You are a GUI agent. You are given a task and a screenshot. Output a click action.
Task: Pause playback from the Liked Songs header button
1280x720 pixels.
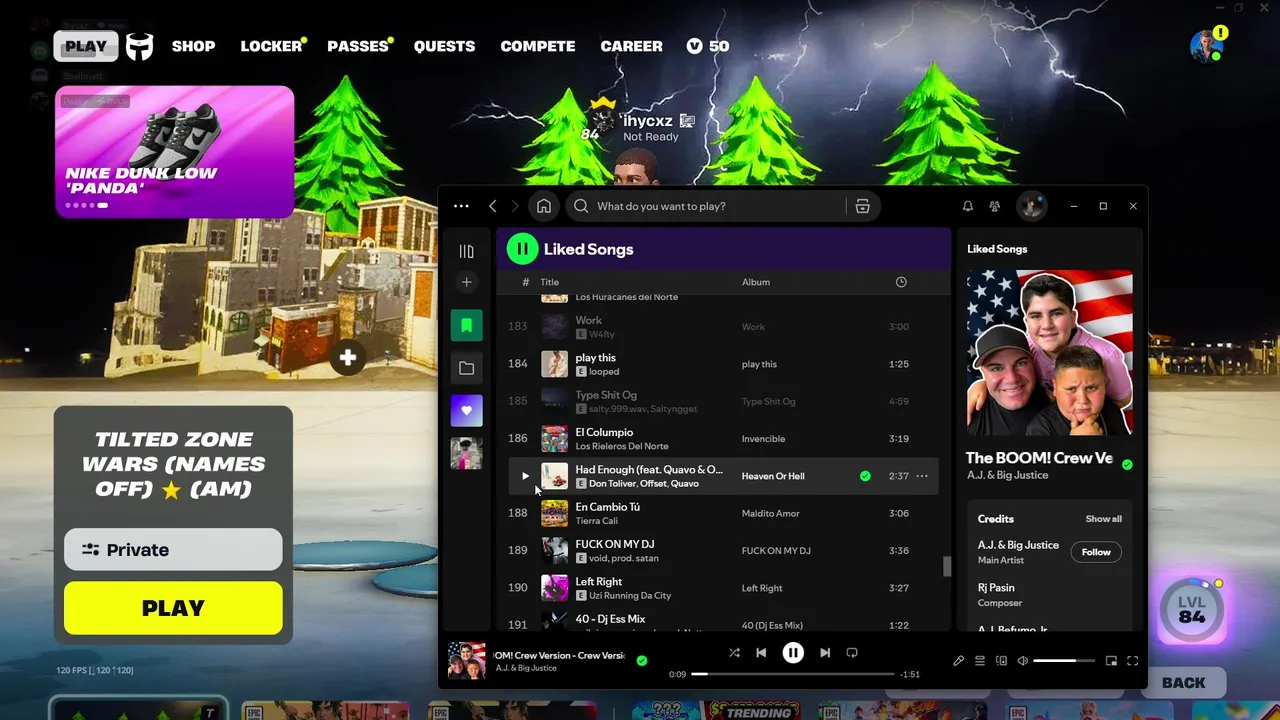click(x=522, y=249)
